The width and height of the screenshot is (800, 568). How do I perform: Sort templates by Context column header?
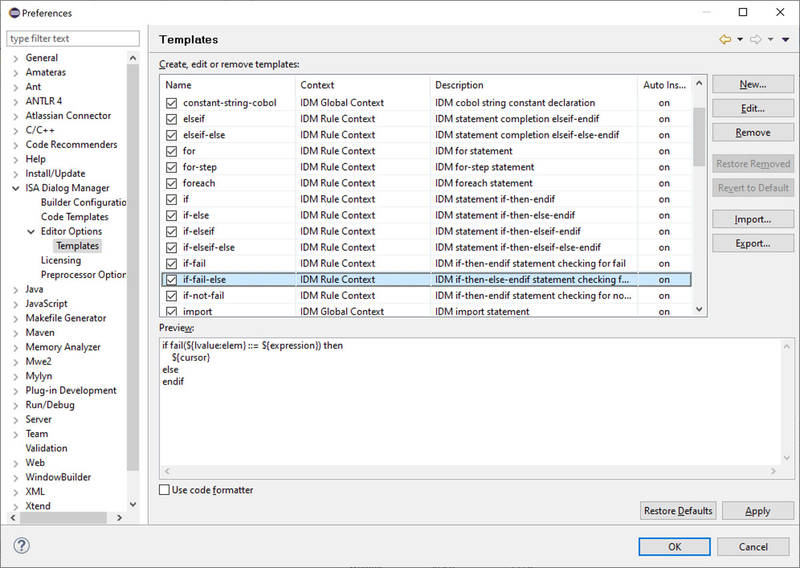362,85
